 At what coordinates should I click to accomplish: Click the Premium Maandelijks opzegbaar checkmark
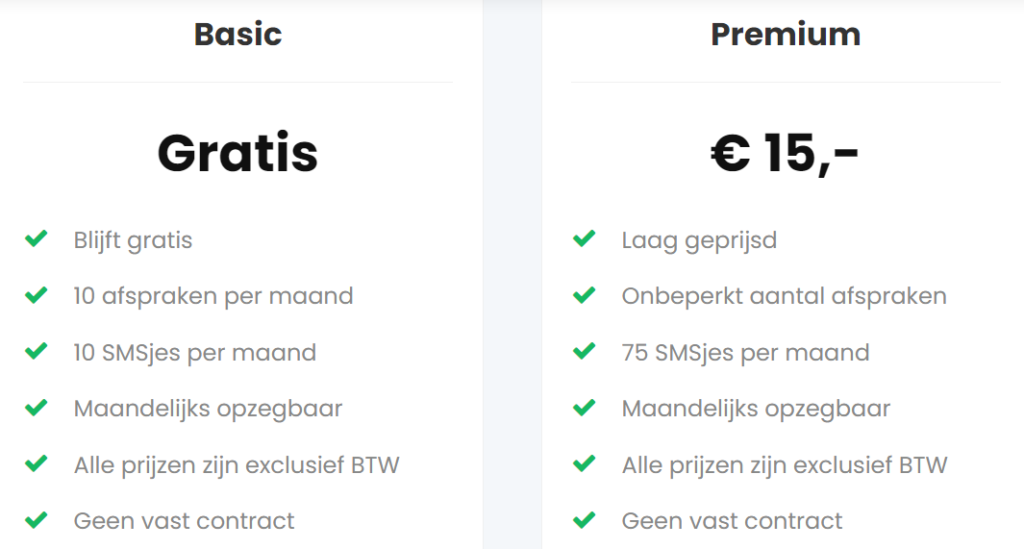pos(584,408)
